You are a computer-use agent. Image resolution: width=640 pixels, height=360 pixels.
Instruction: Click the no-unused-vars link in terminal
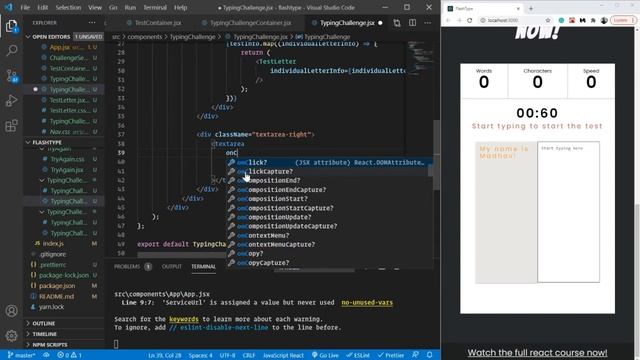pyautogui.click(x=367, y=302)
